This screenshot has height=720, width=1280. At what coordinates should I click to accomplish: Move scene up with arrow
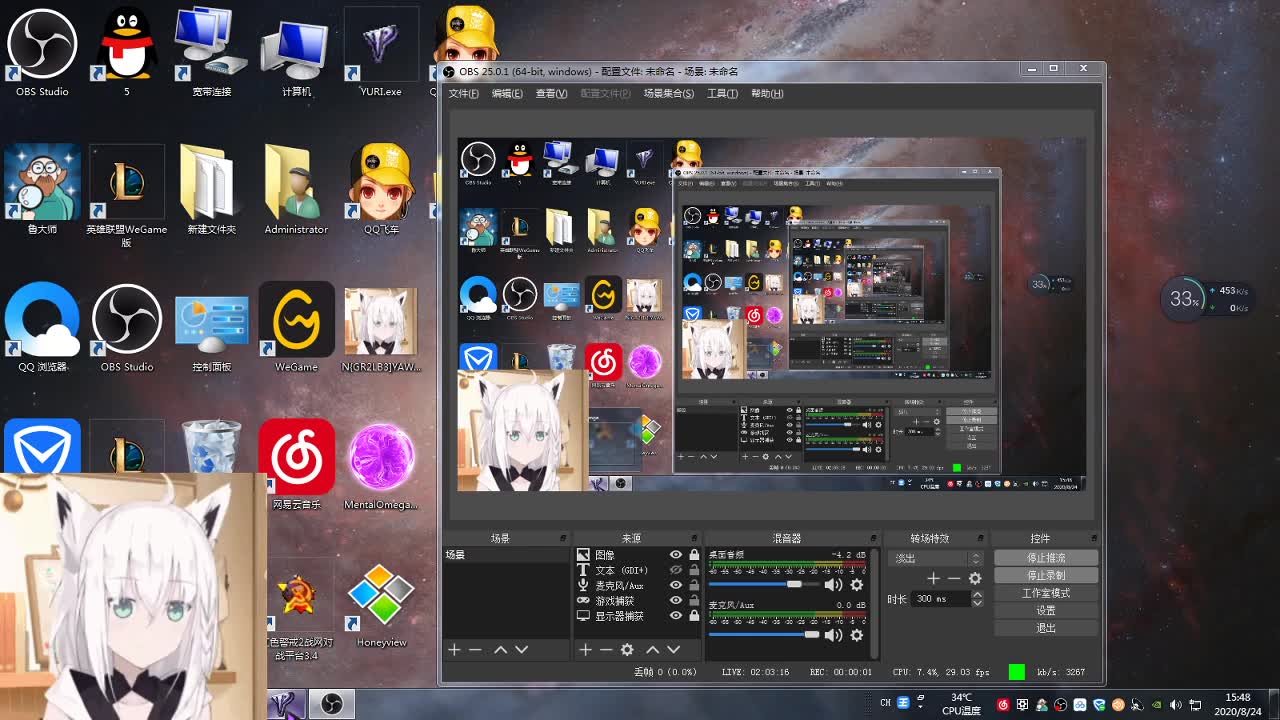[x=500, y=650]
